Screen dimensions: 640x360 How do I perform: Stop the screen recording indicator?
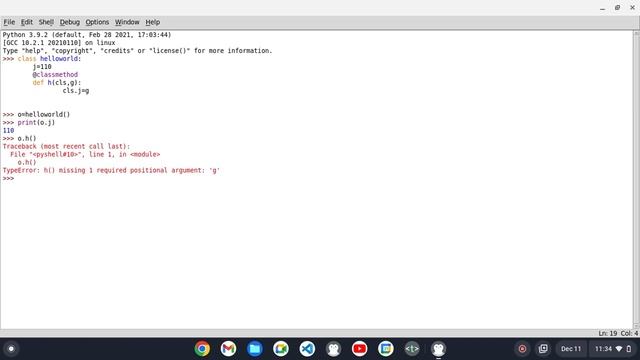pos(522,349)
